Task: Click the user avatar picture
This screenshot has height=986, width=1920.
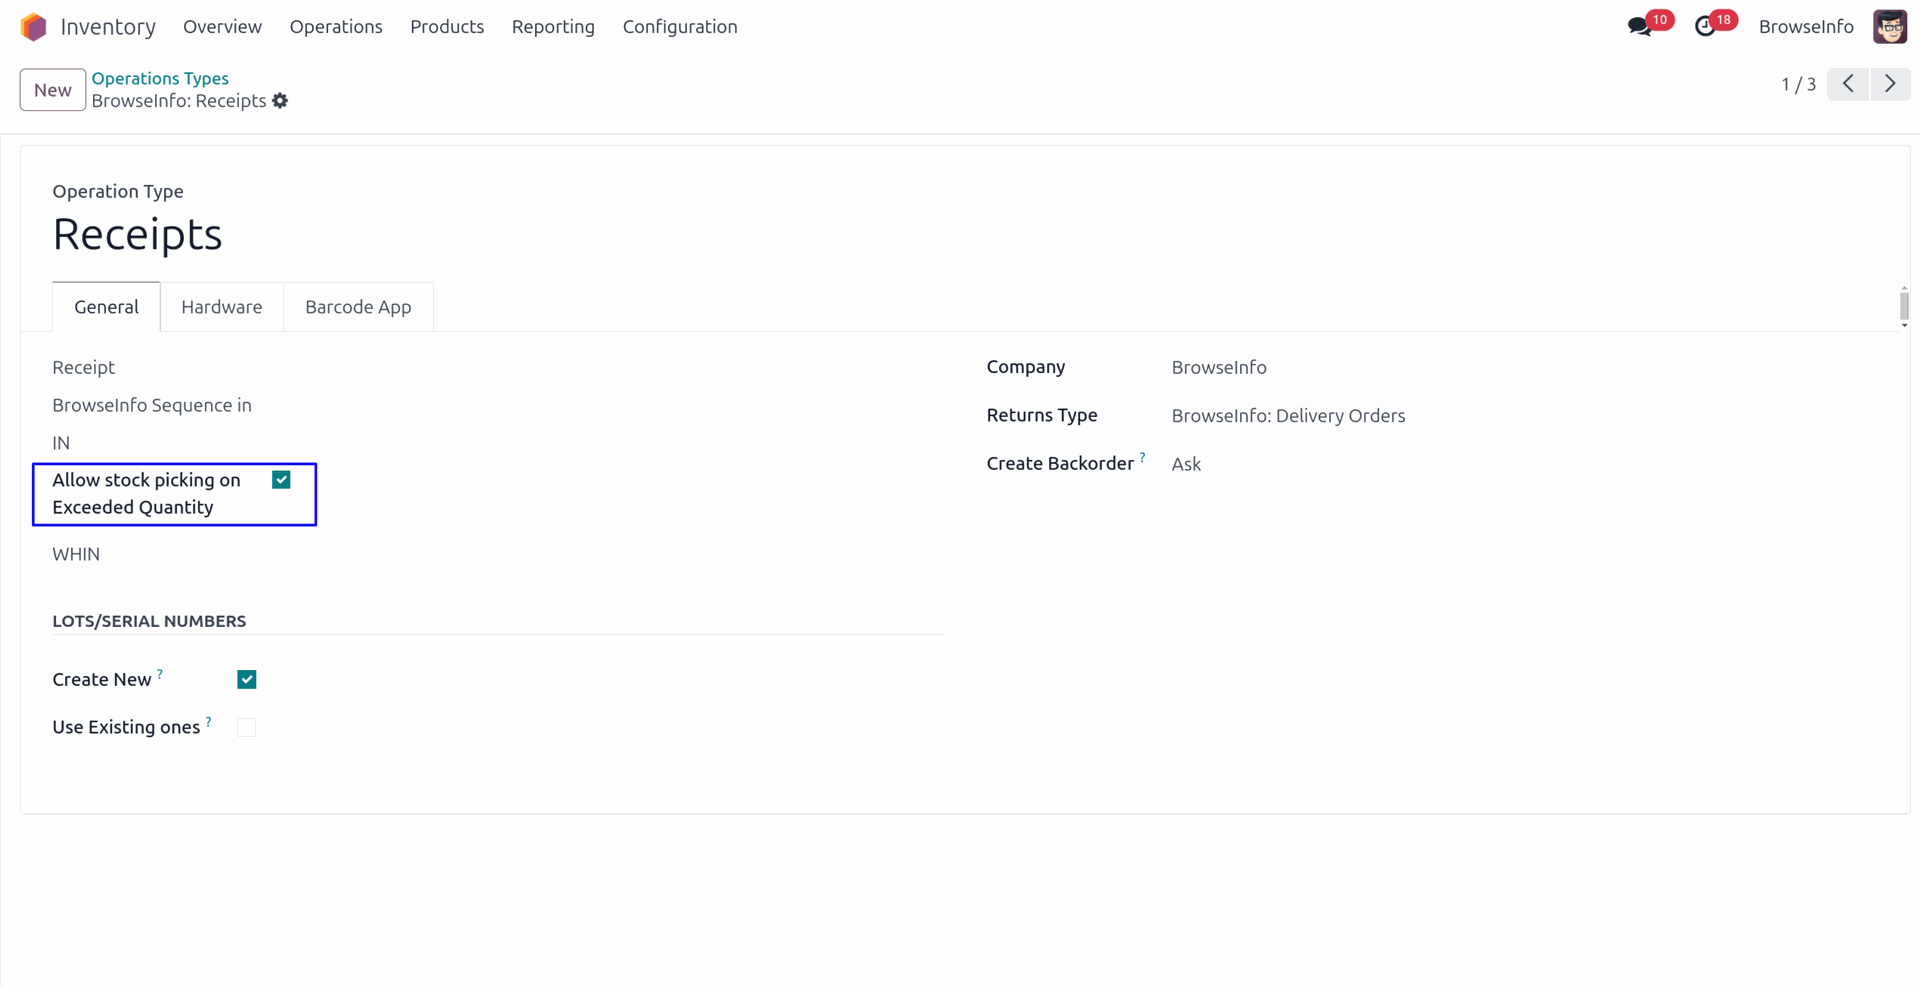Action: [x=1889, y=27]
